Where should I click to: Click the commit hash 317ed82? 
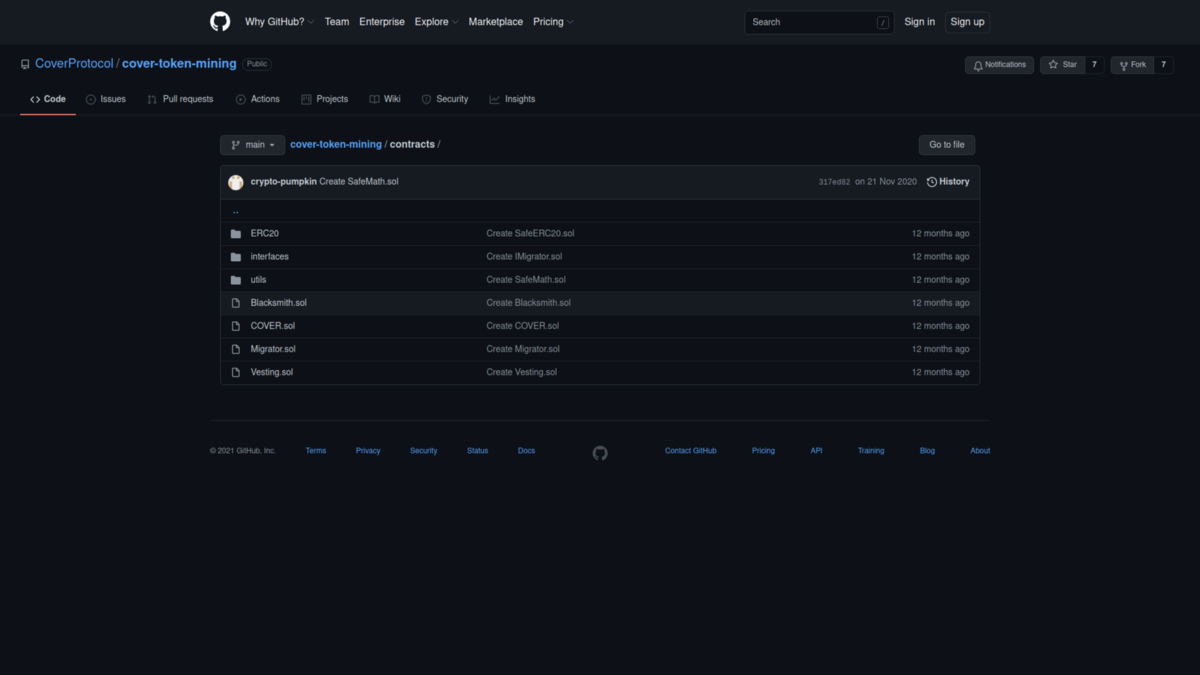834,182
